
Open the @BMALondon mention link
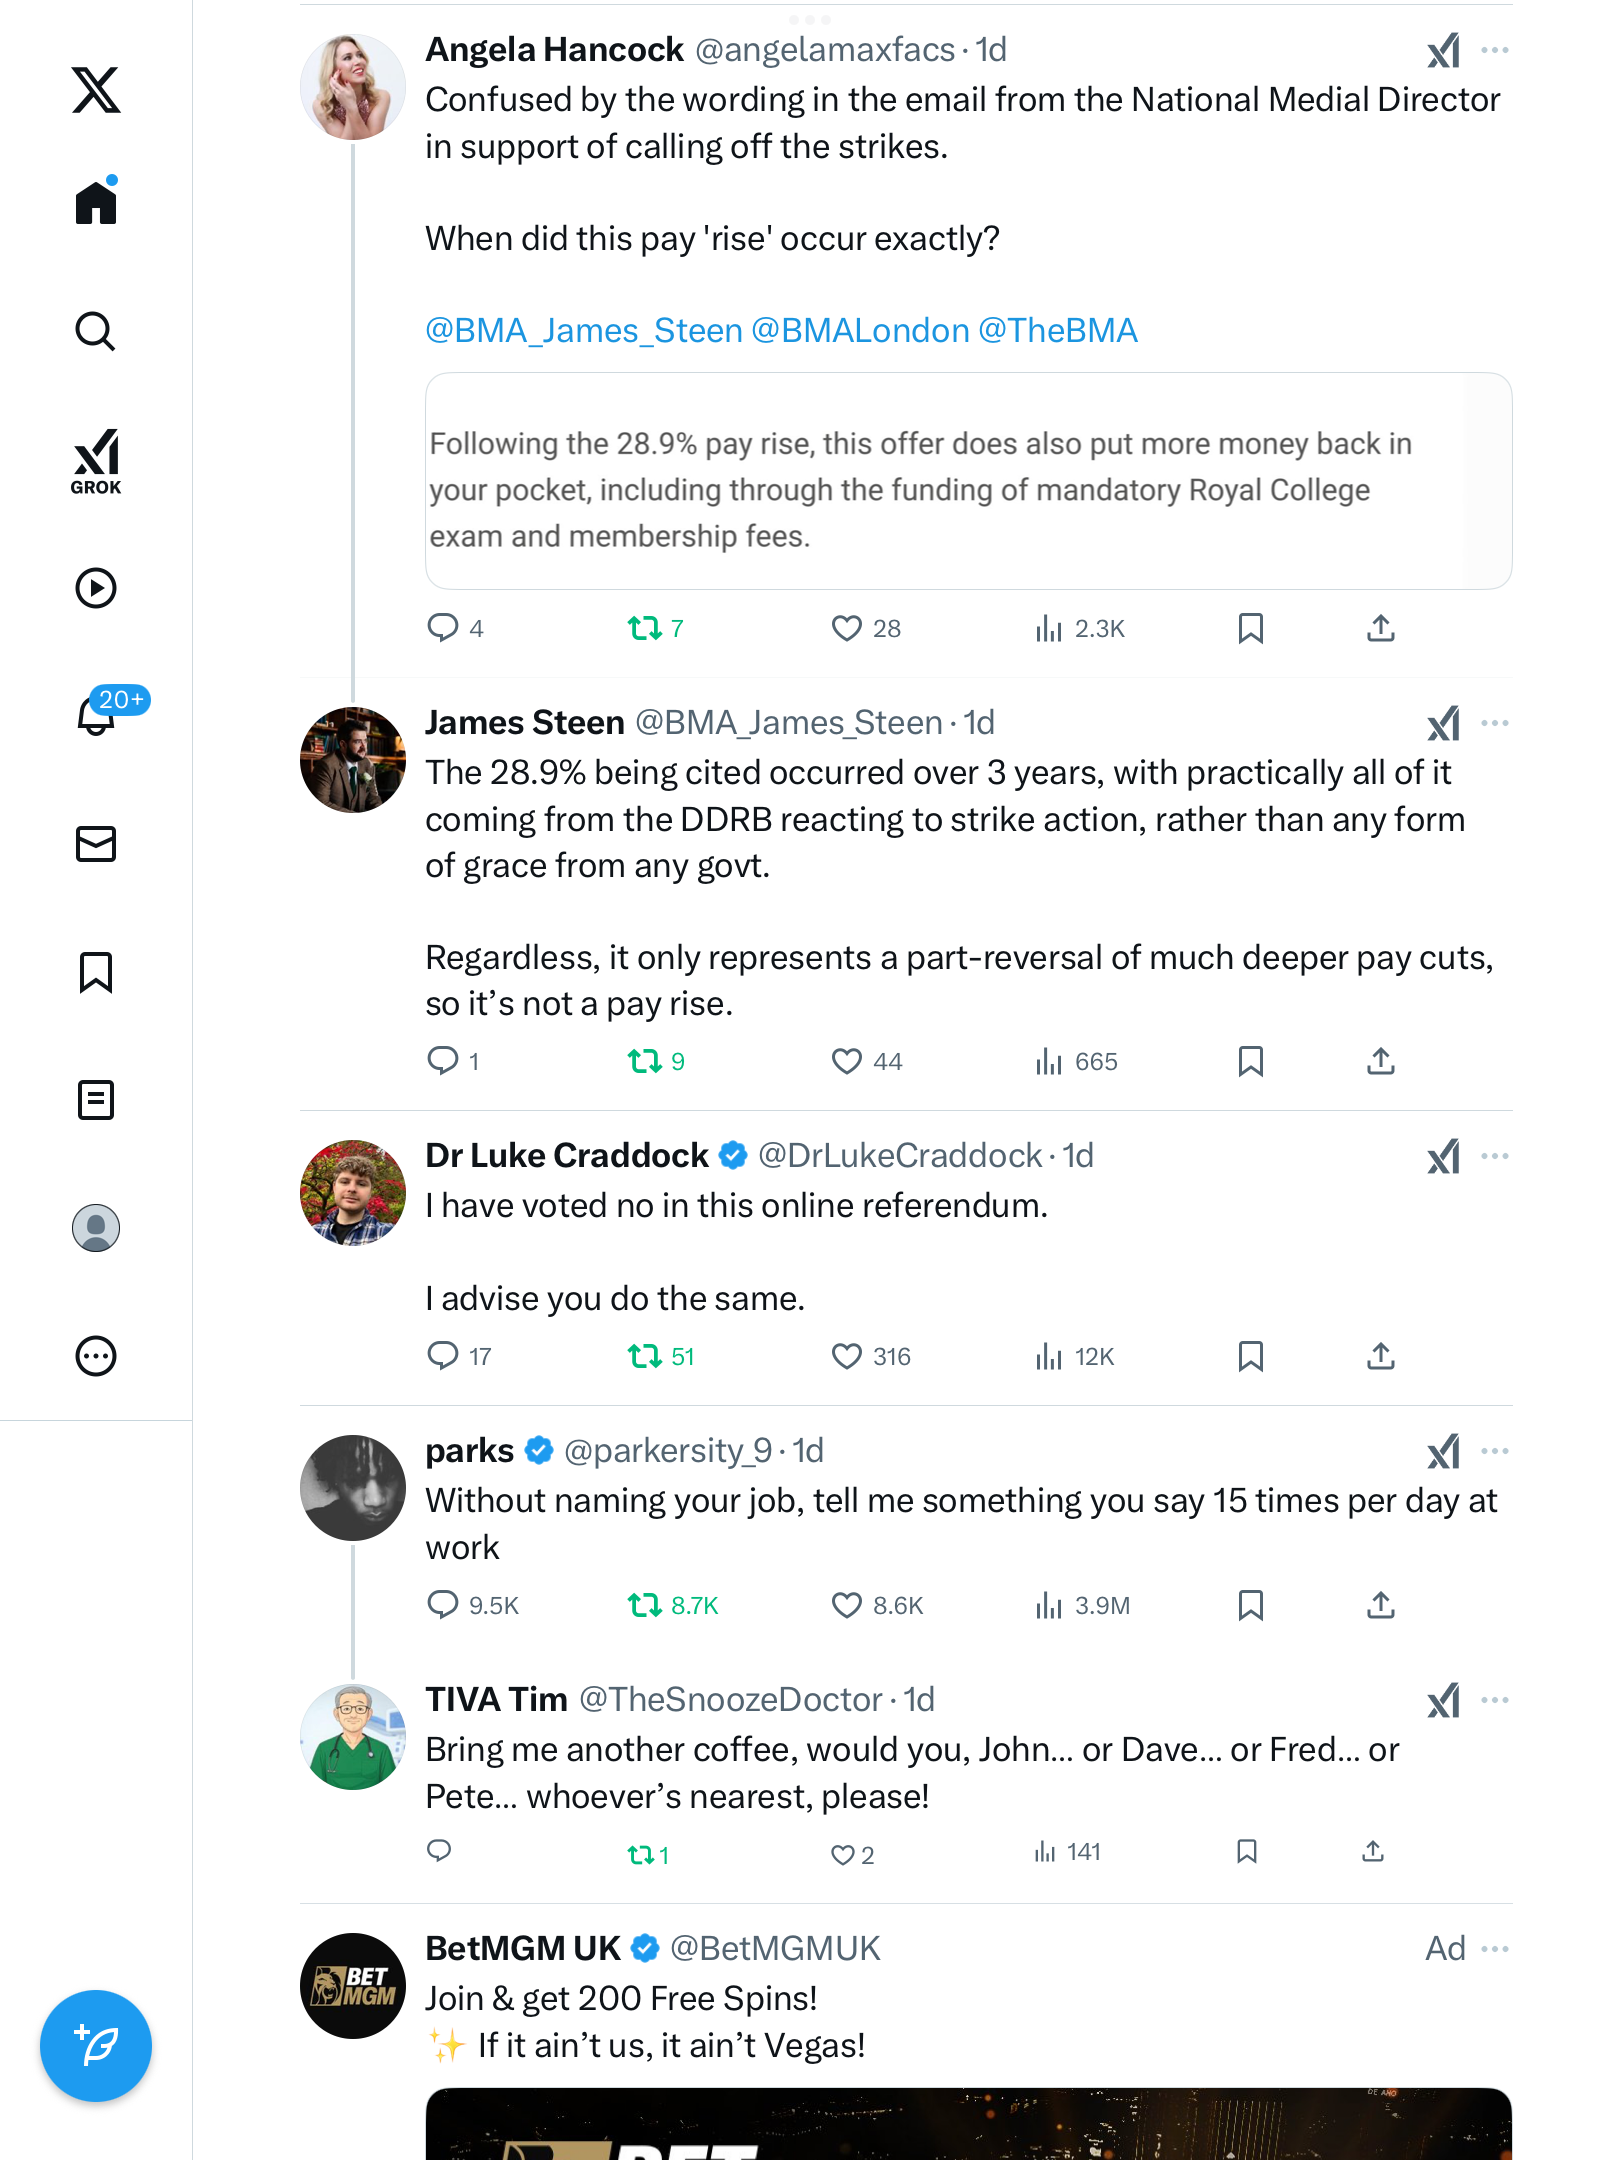click(860, 331)
